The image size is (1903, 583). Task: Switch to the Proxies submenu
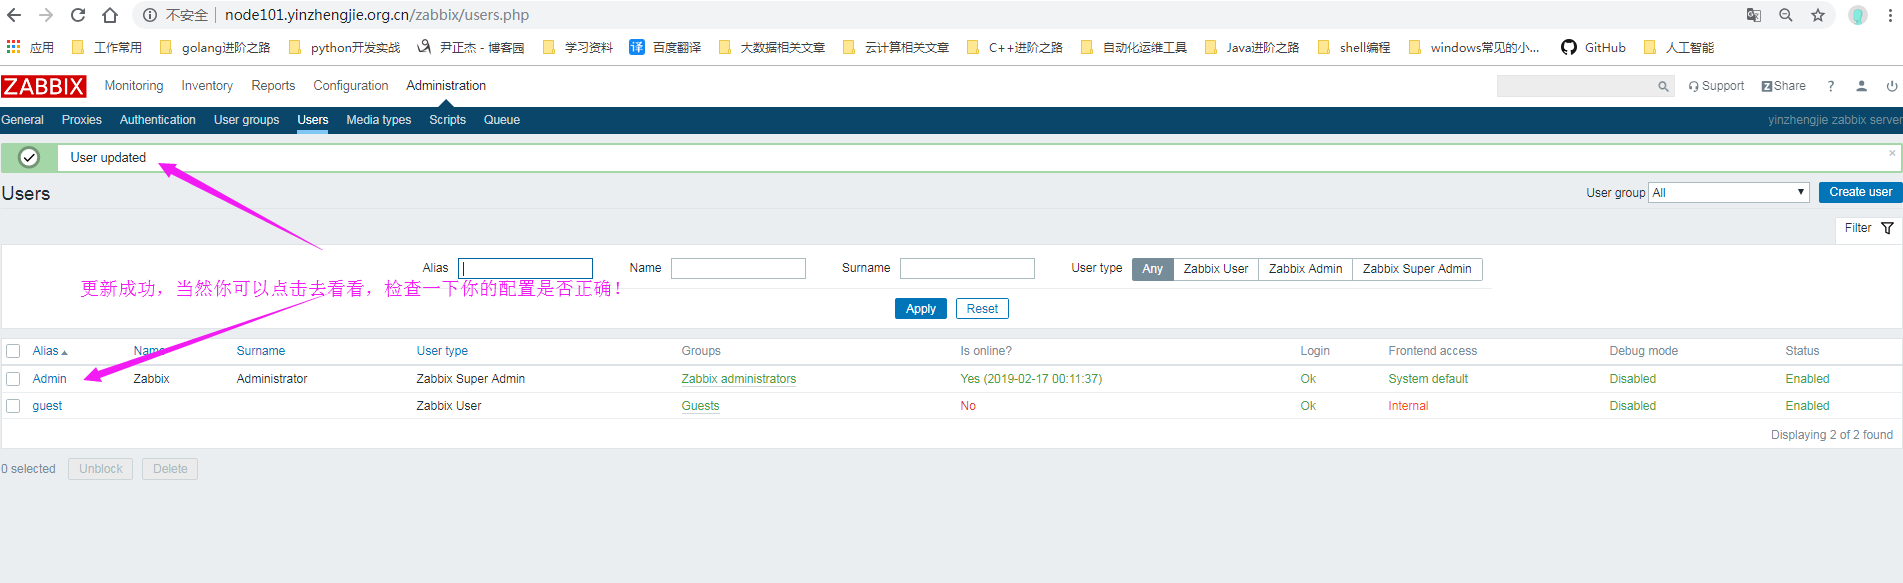82,120
